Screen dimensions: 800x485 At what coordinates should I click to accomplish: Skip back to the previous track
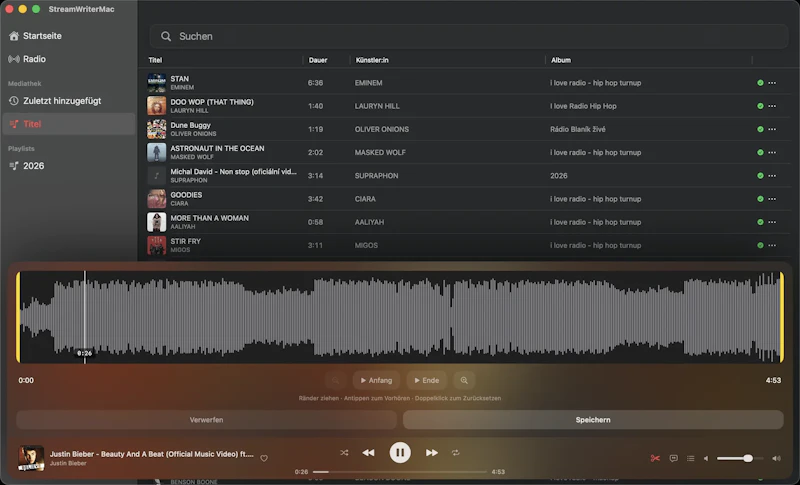(x=368, y=452)
